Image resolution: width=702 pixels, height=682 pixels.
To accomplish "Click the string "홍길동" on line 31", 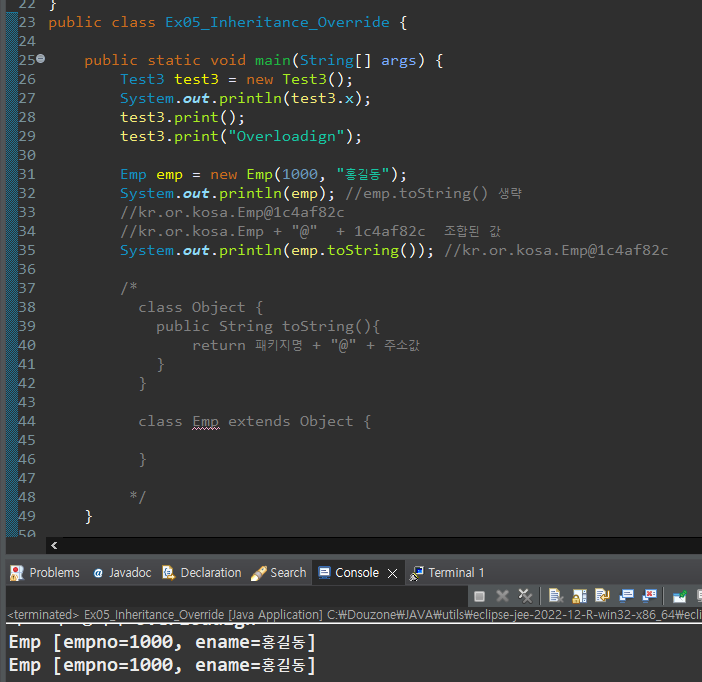I will point(363,174).
